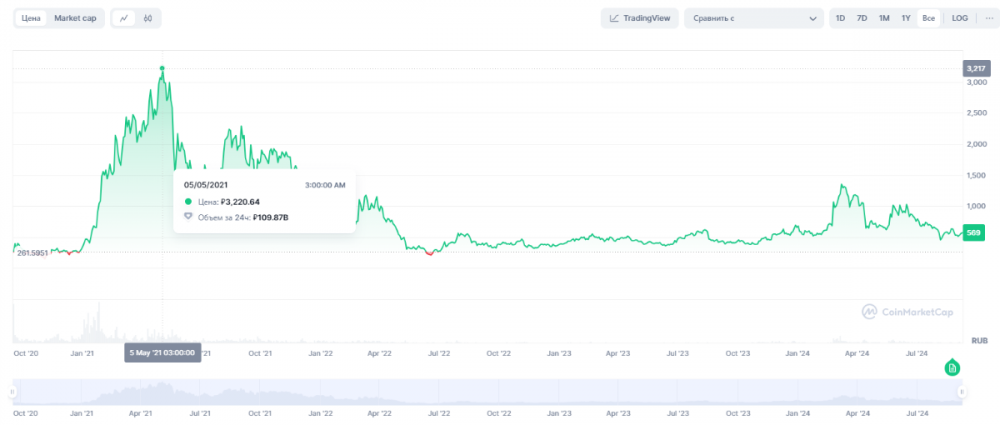The height and width of the screenshot is (425, 1000).
Task: Click the green document icon near the timeline
Action: (x=953, y=369)
